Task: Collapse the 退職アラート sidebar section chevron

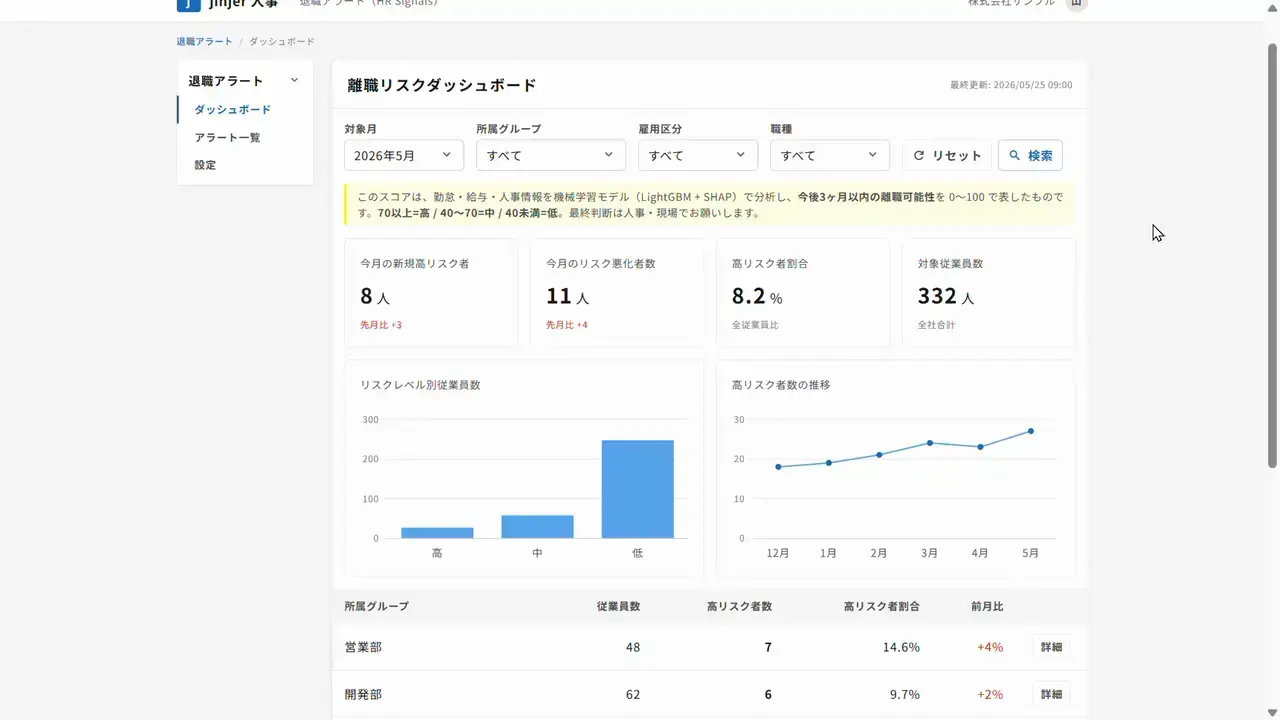Action: [x=294, y=81]
